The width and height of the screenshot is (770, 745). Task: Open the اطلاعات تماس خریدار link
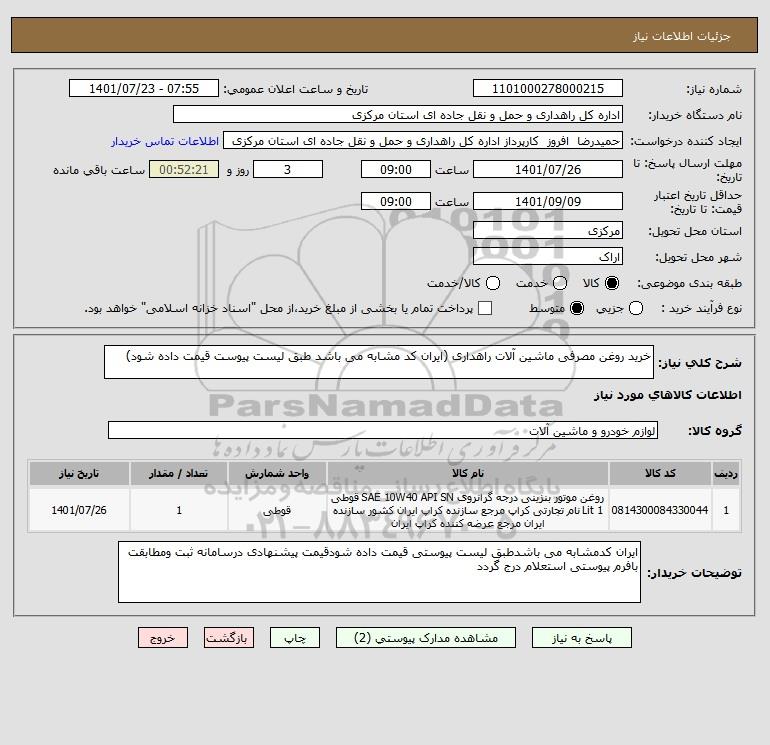tap(165, 141)
